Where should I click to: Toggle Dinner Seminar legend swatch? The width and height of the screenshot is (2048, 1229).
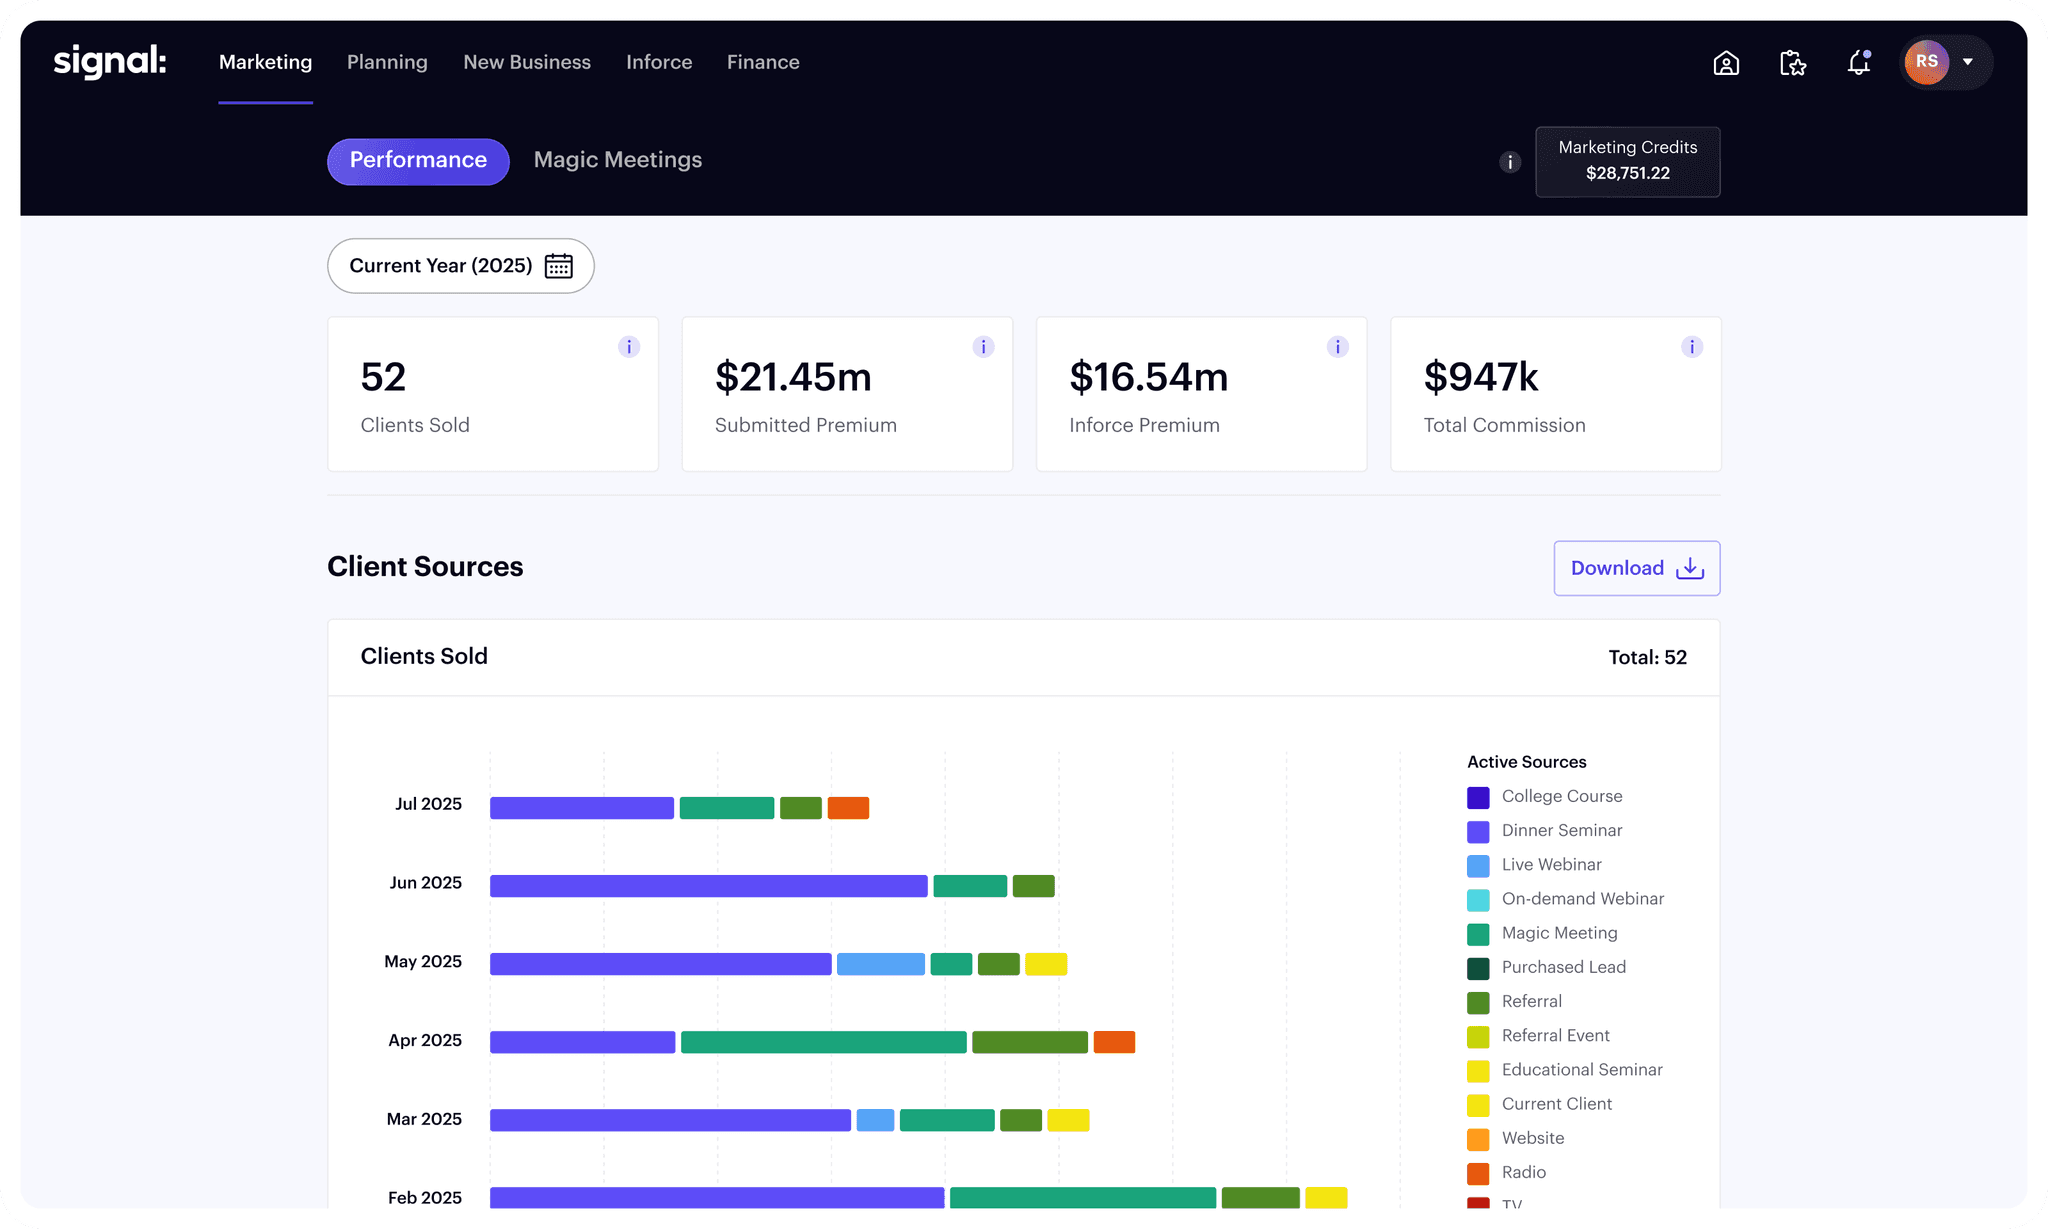1478,831
